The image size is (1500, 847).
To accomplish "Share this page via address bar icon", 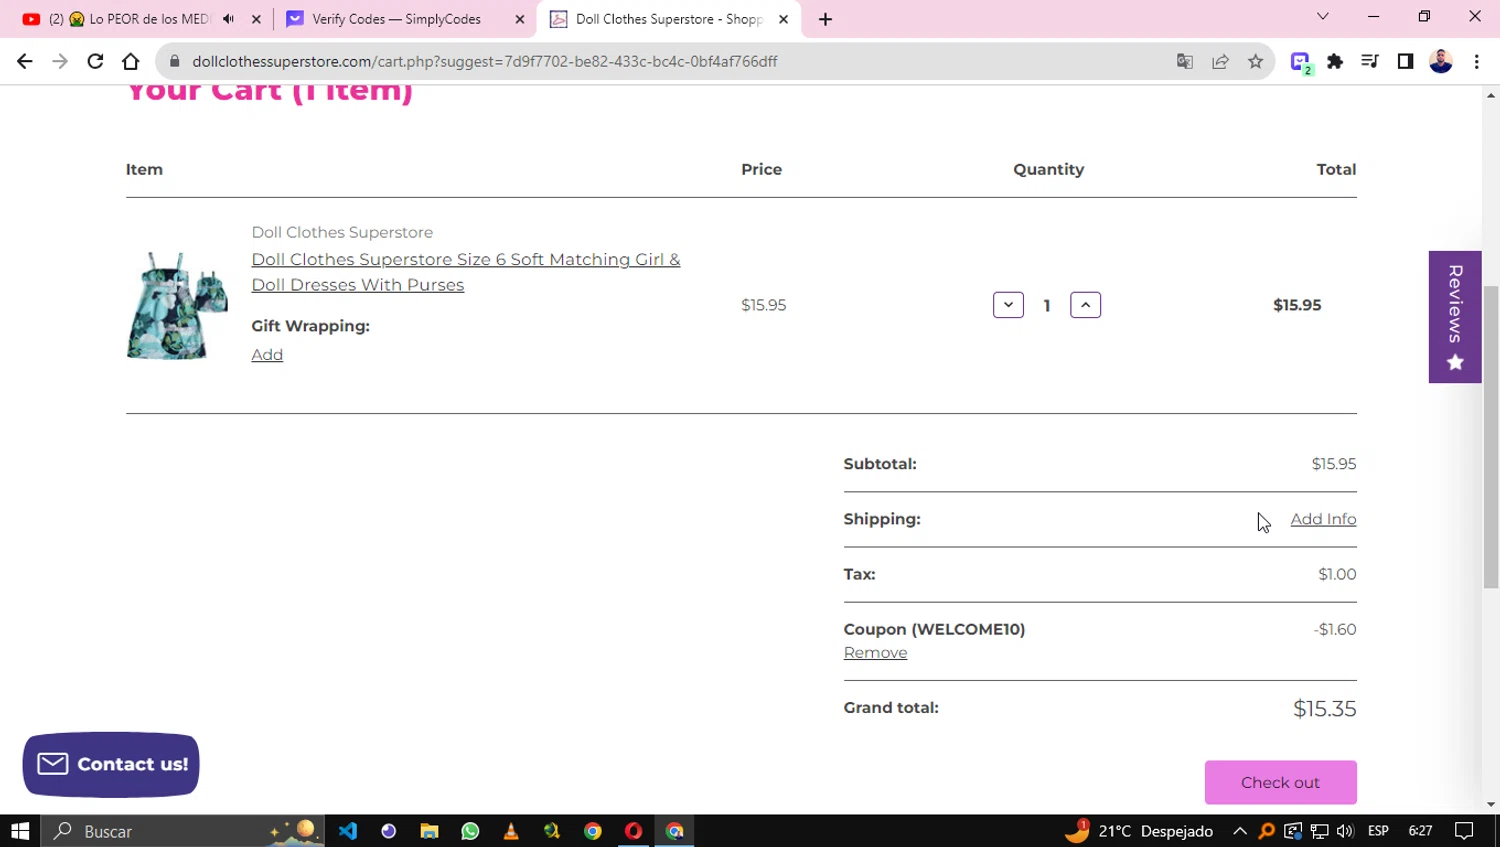I will pos(1220,61).
